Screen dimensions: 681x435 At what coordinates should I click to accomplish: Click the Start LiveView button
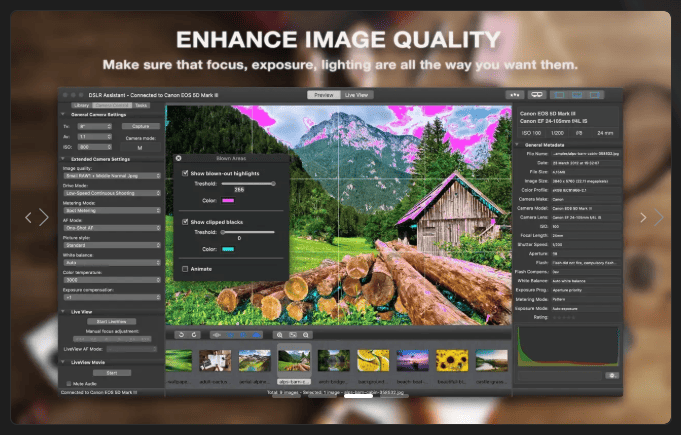pyautogui.click(x=112, y=321)
